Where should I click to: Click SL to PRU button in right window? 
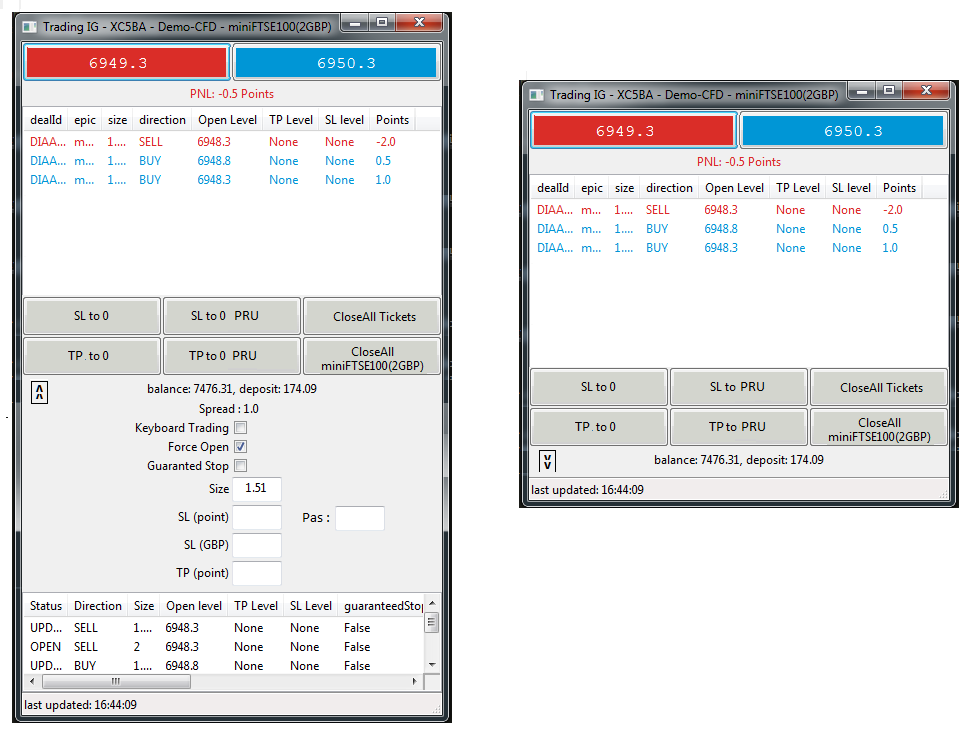(739, 387)
